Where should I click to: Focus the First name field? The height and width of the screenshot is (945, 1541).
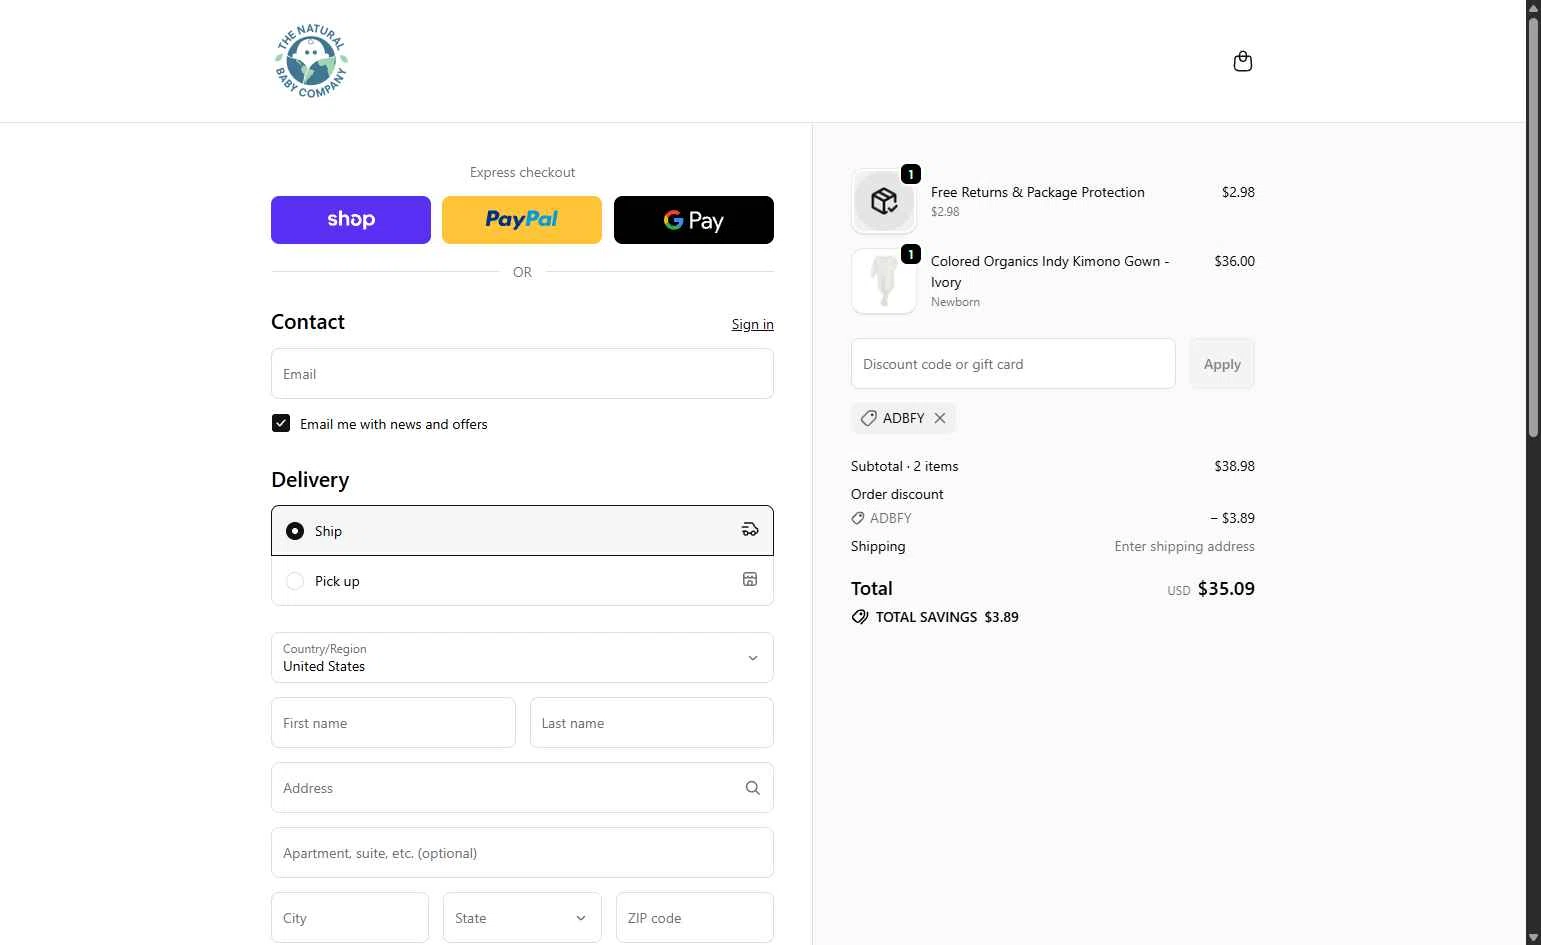(x=393, y=722)
